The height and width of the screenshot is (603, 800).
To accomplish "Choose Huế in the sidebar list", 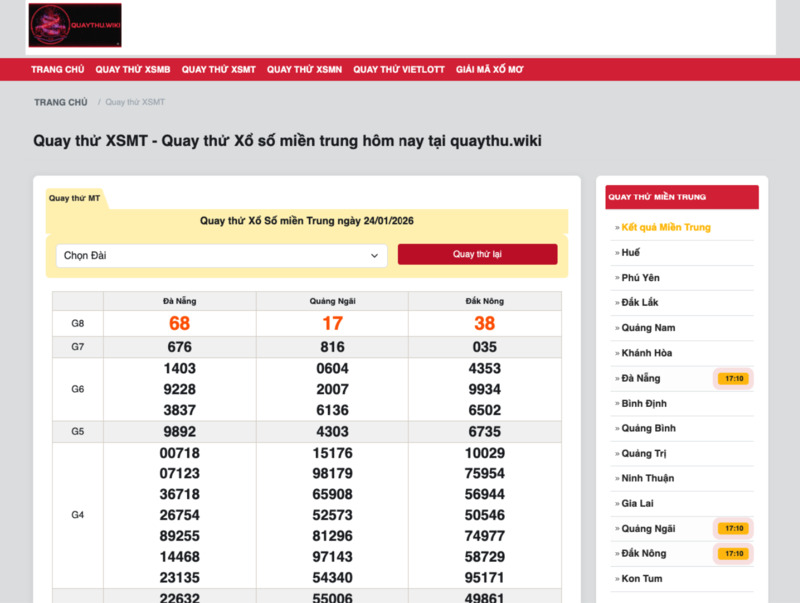I will click(630, 253).
